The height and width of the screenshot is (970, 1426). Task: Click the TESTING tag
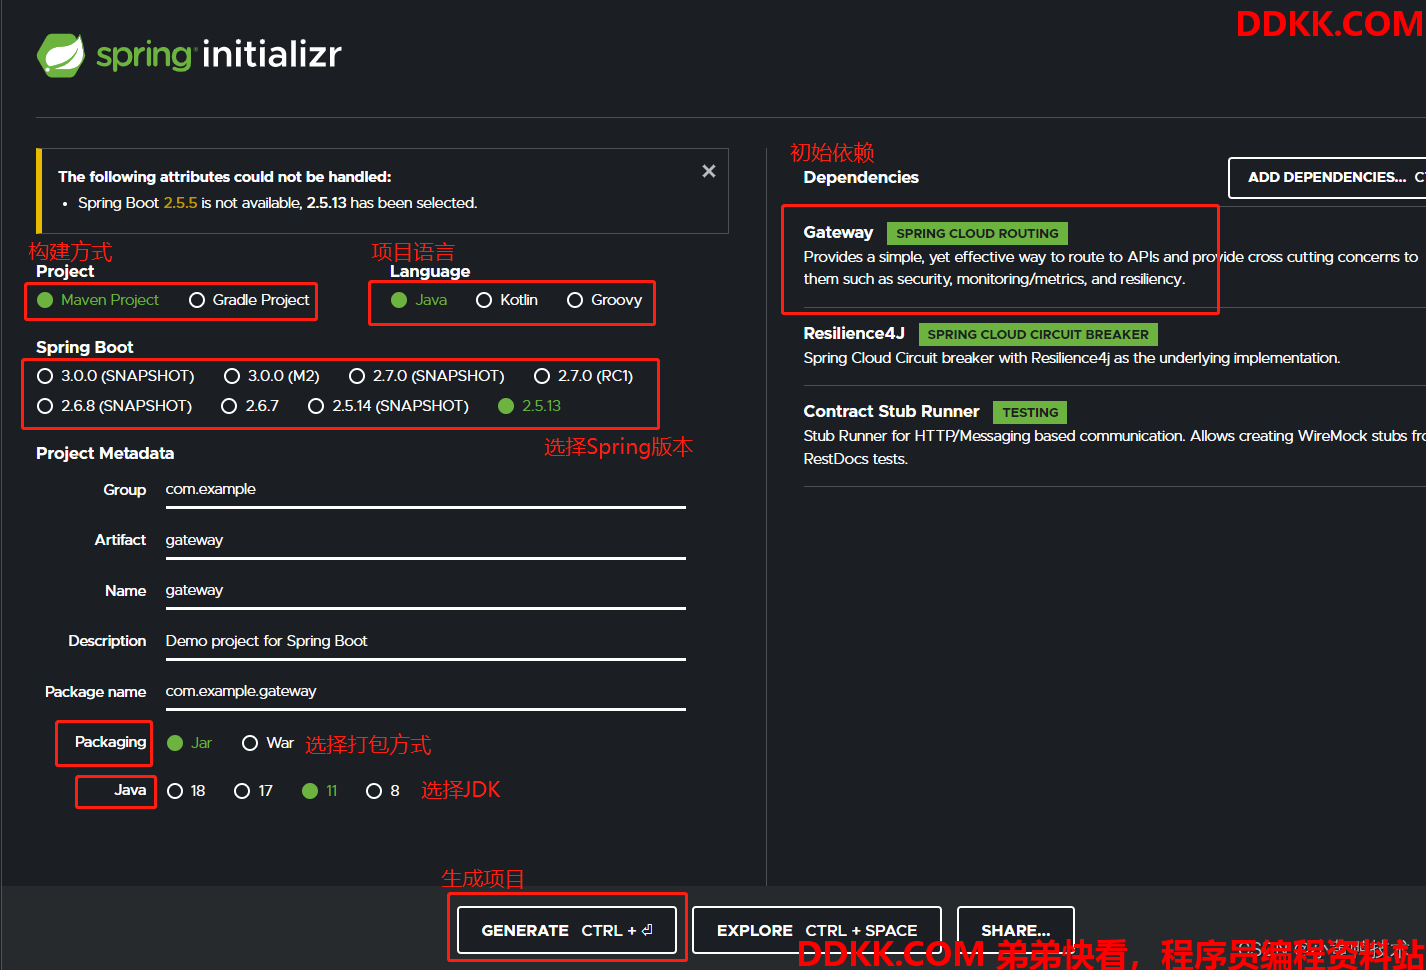[1030, 412]
